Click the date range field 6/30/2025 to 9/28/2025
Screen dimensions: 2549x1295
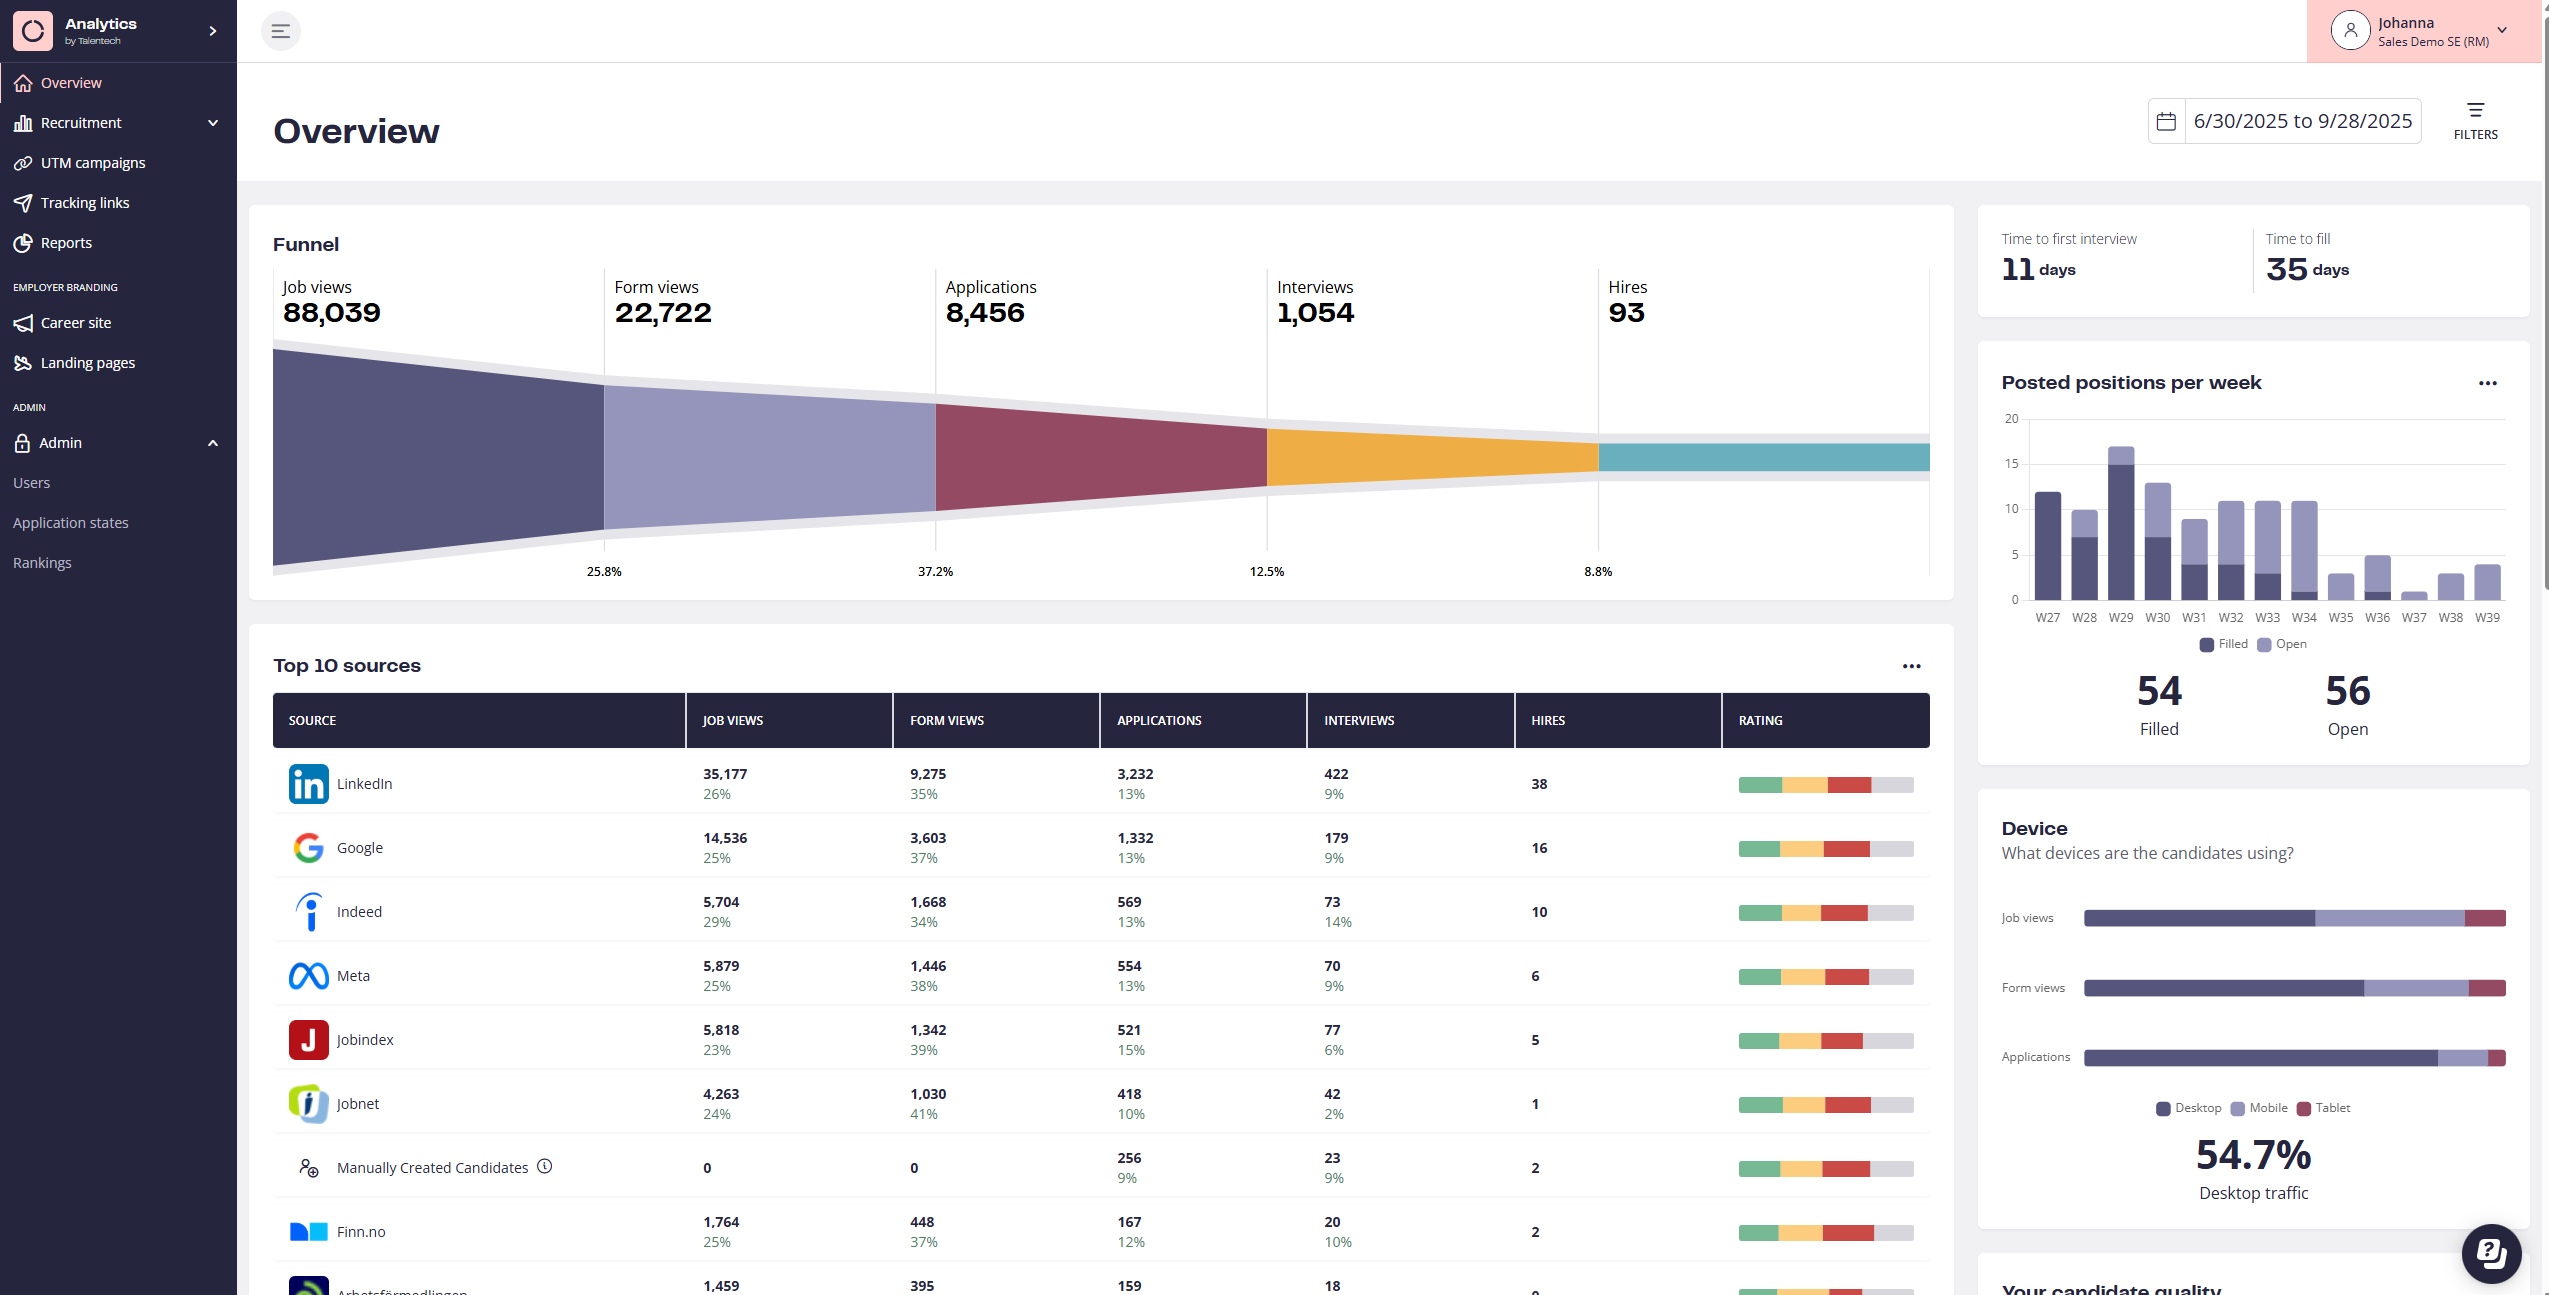pyautogui.click(x=2302, y=121)
